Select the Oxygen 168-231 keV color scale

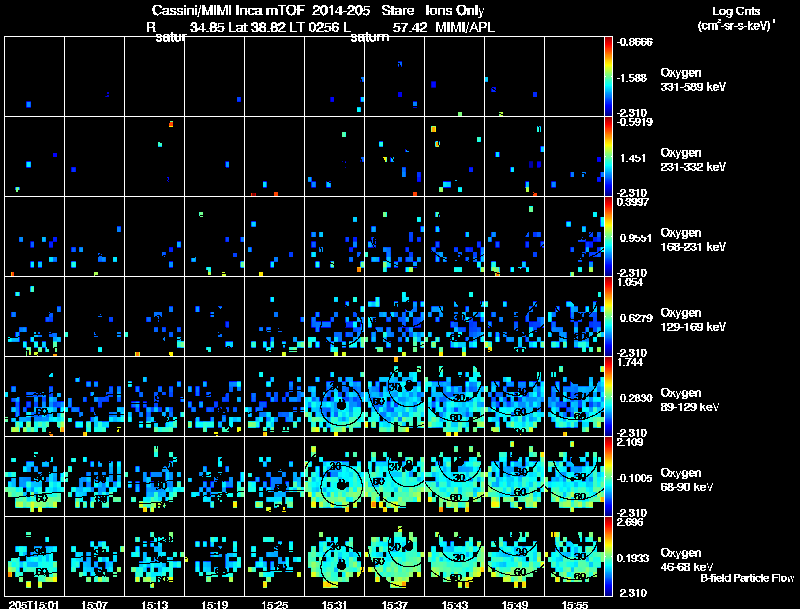[609, 236]
